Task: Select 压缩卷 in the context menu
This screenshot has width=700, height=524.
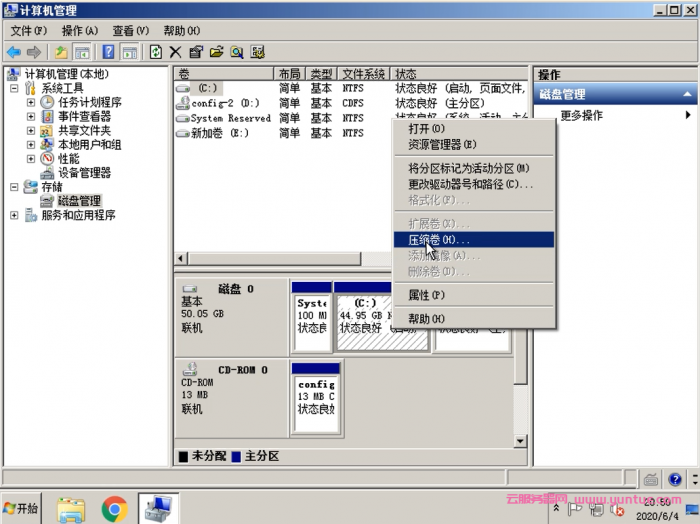Action: tap(438, 240)
